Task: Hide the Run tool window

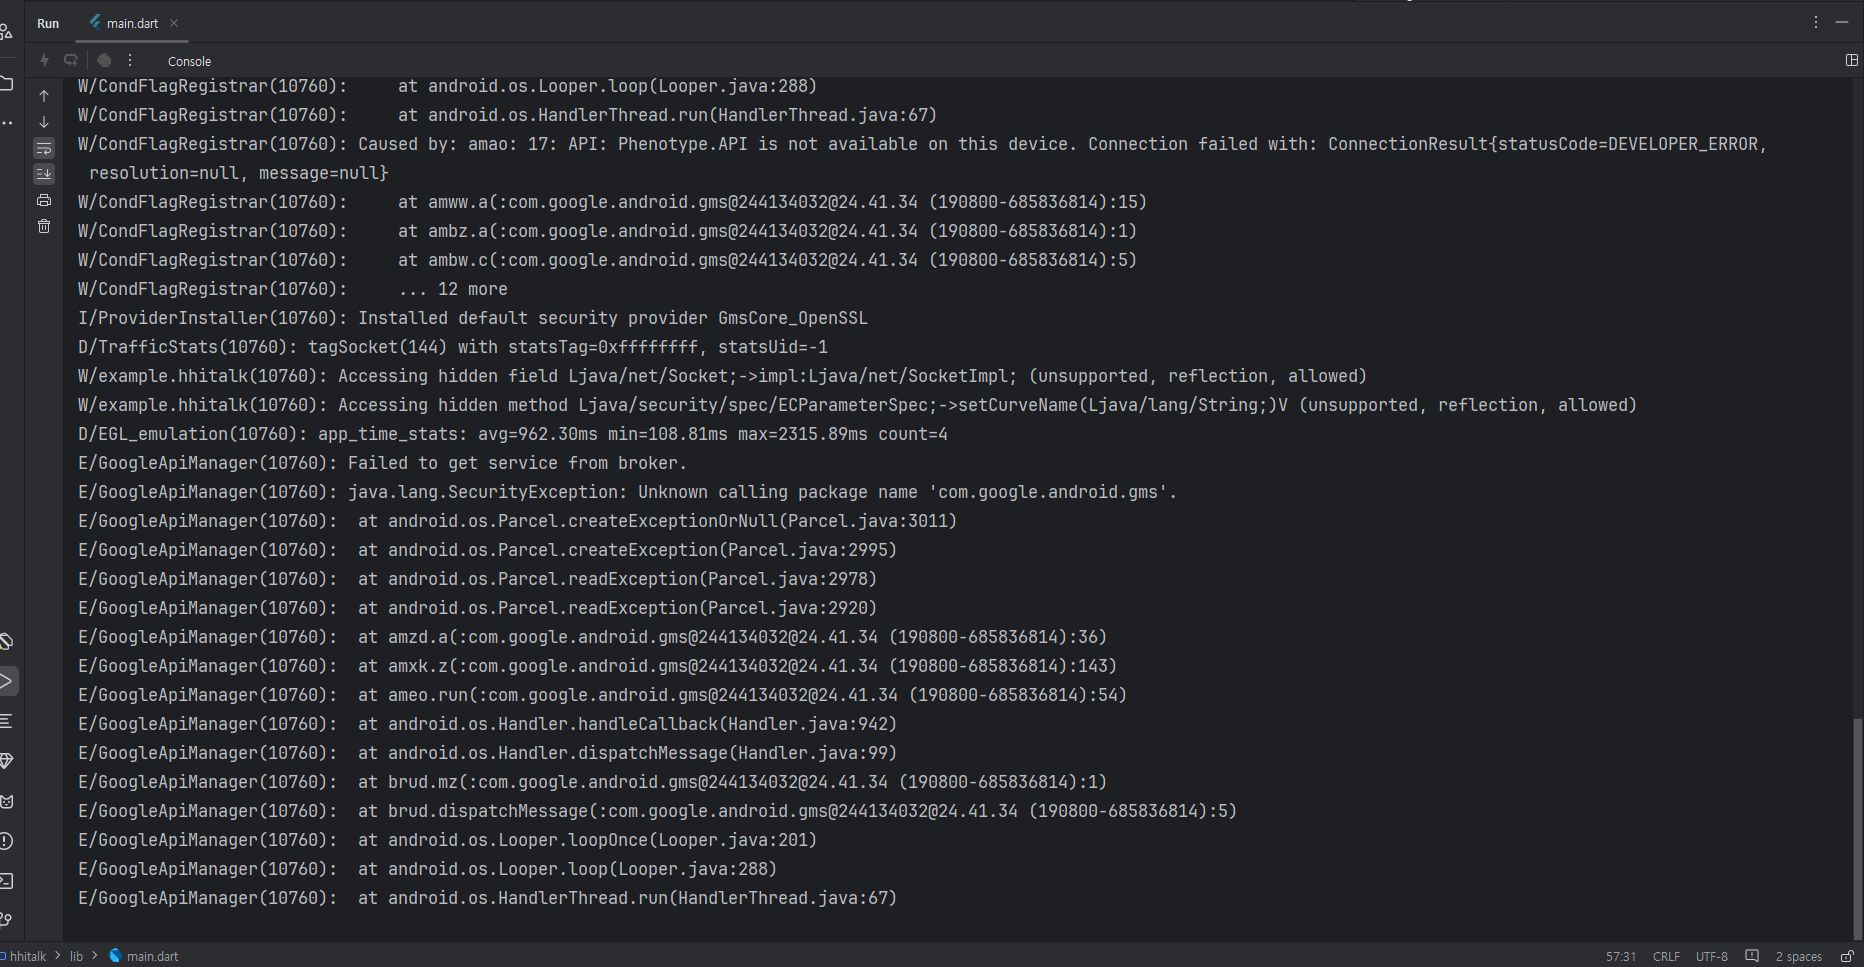Action: point(1842,22)
